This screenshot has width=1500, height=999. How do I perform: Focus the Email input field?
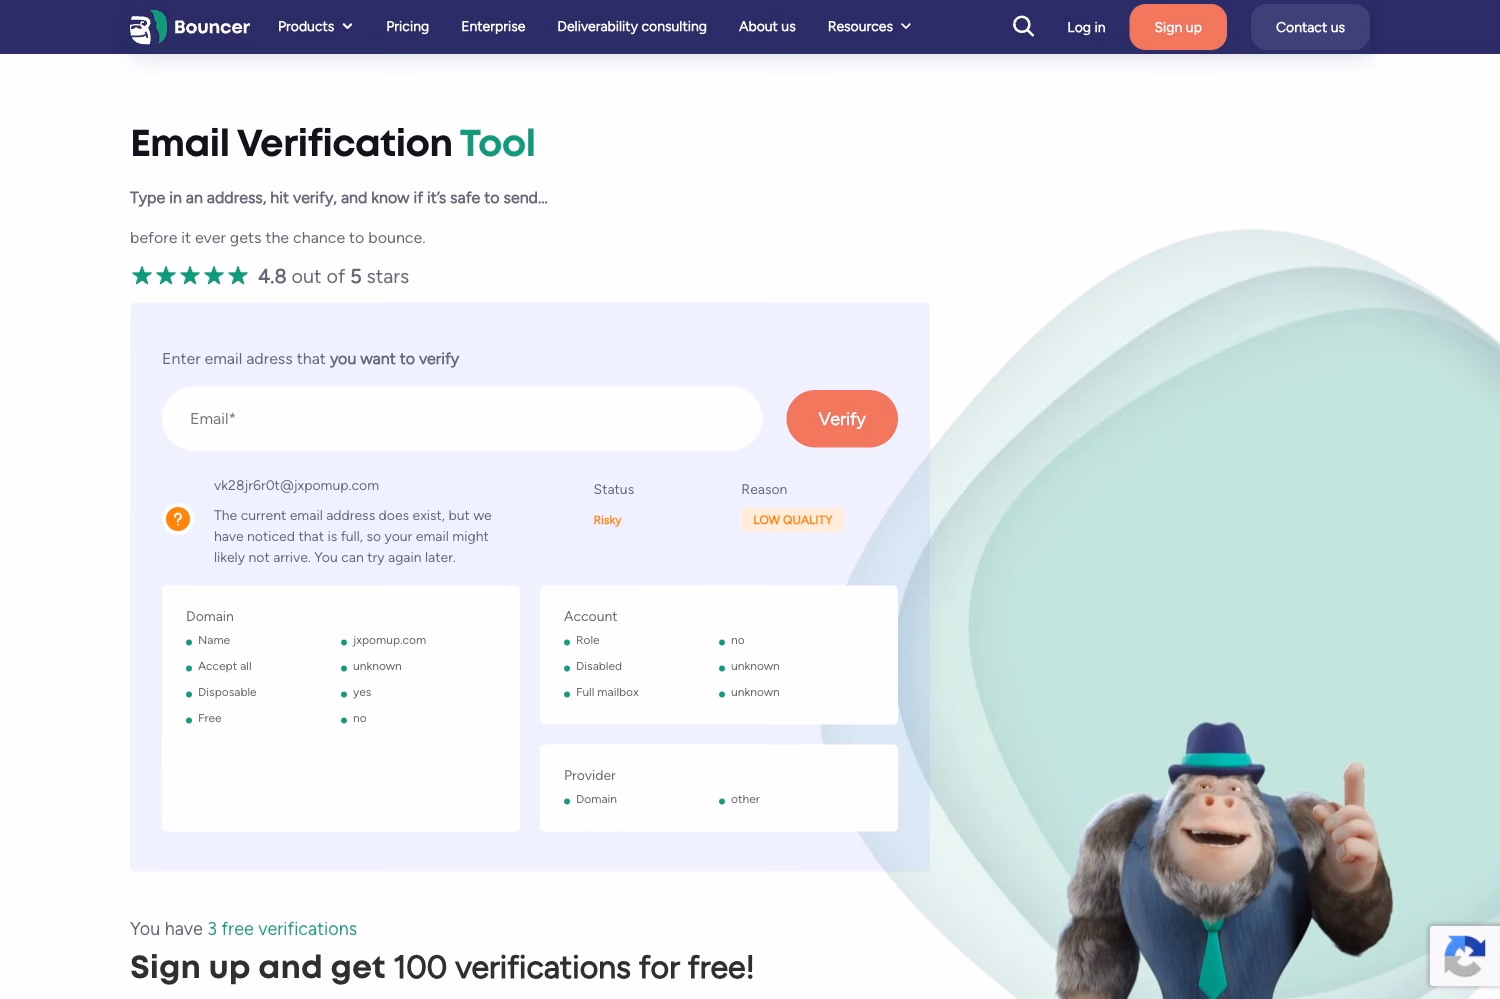[462, 419]
